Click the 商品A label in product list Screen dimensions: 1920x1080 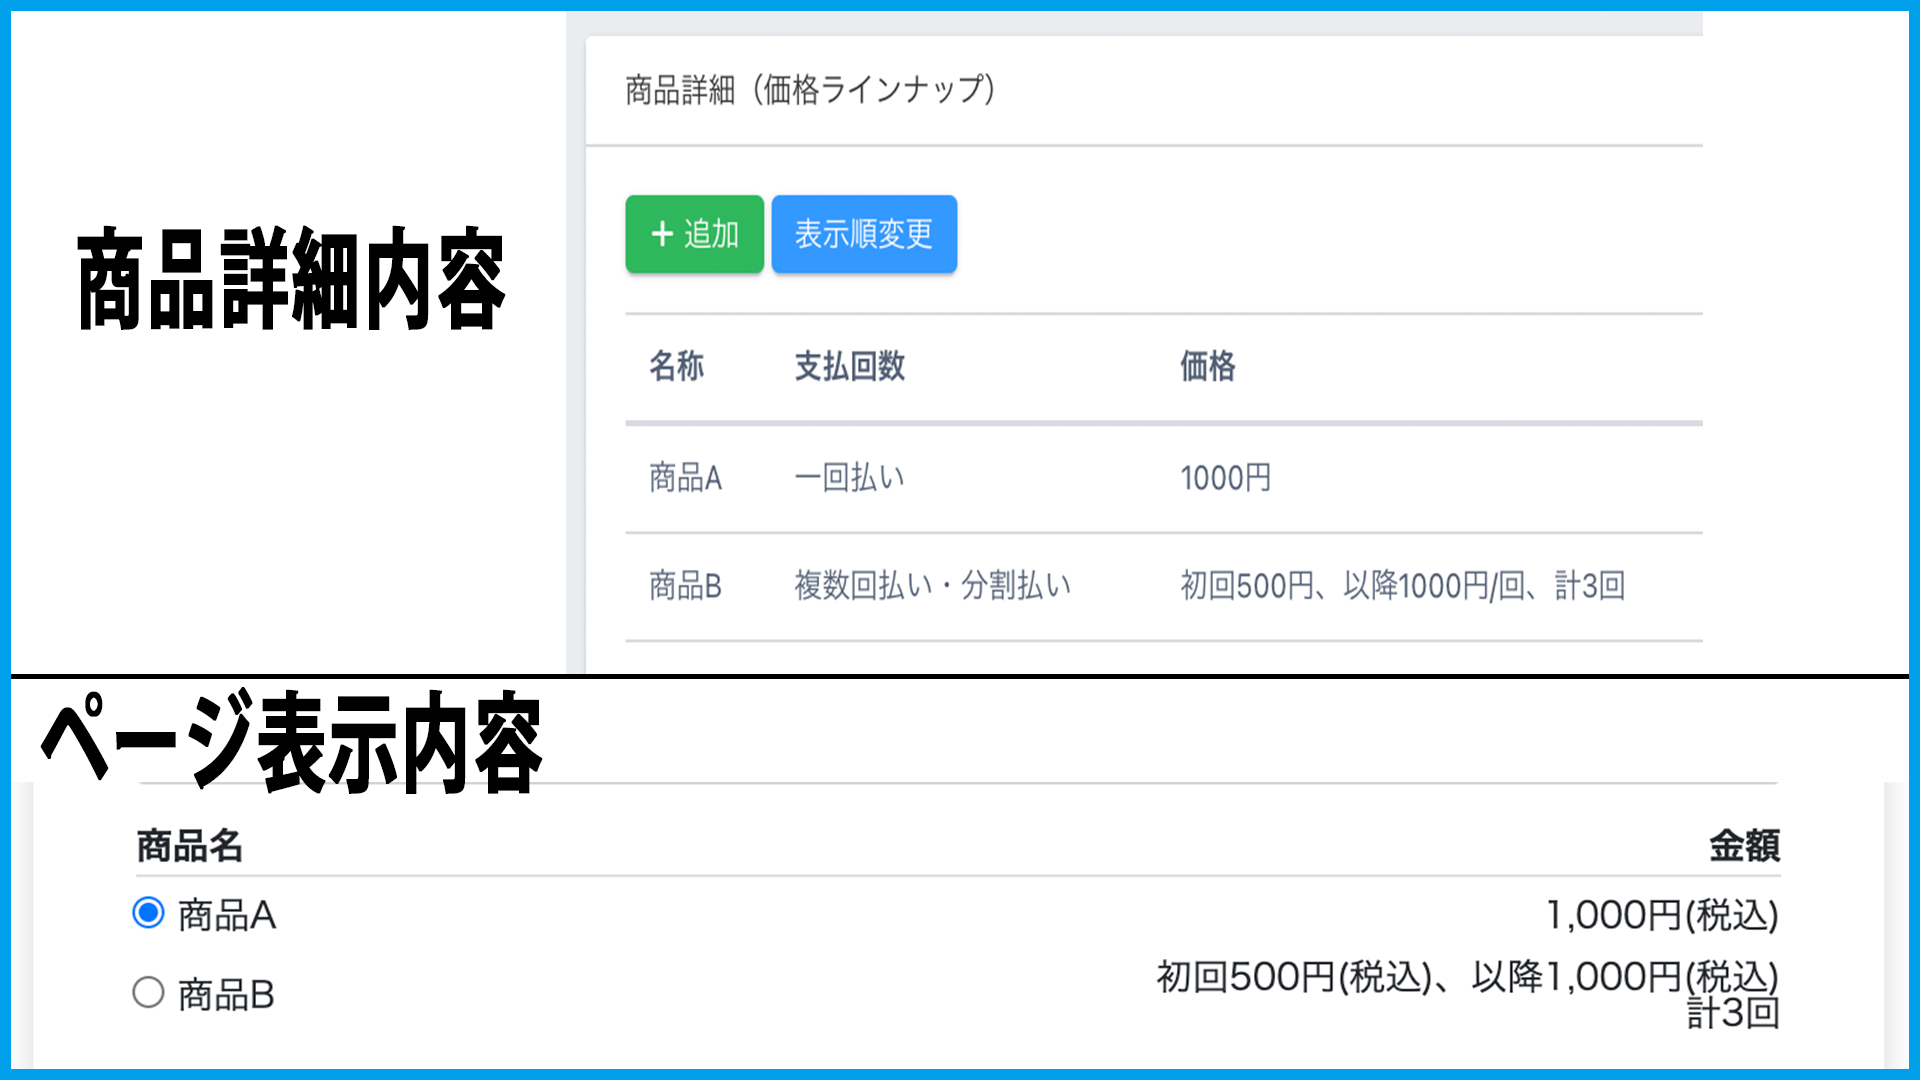pyautogui.click(x=227, y=915)
